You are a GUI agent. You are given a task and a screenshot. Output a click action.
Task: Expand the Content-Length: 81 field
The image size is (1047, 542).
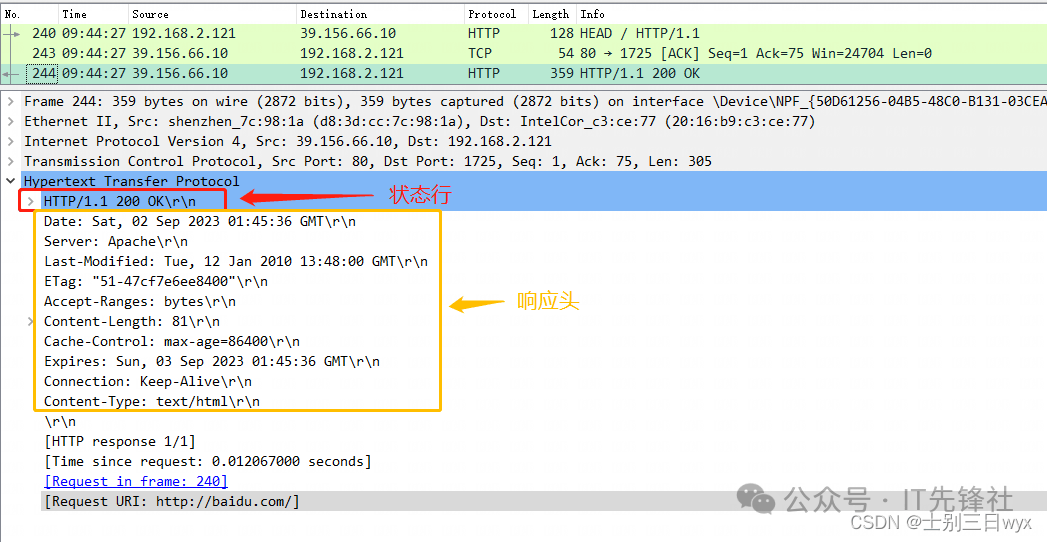[x=31, y=321]
